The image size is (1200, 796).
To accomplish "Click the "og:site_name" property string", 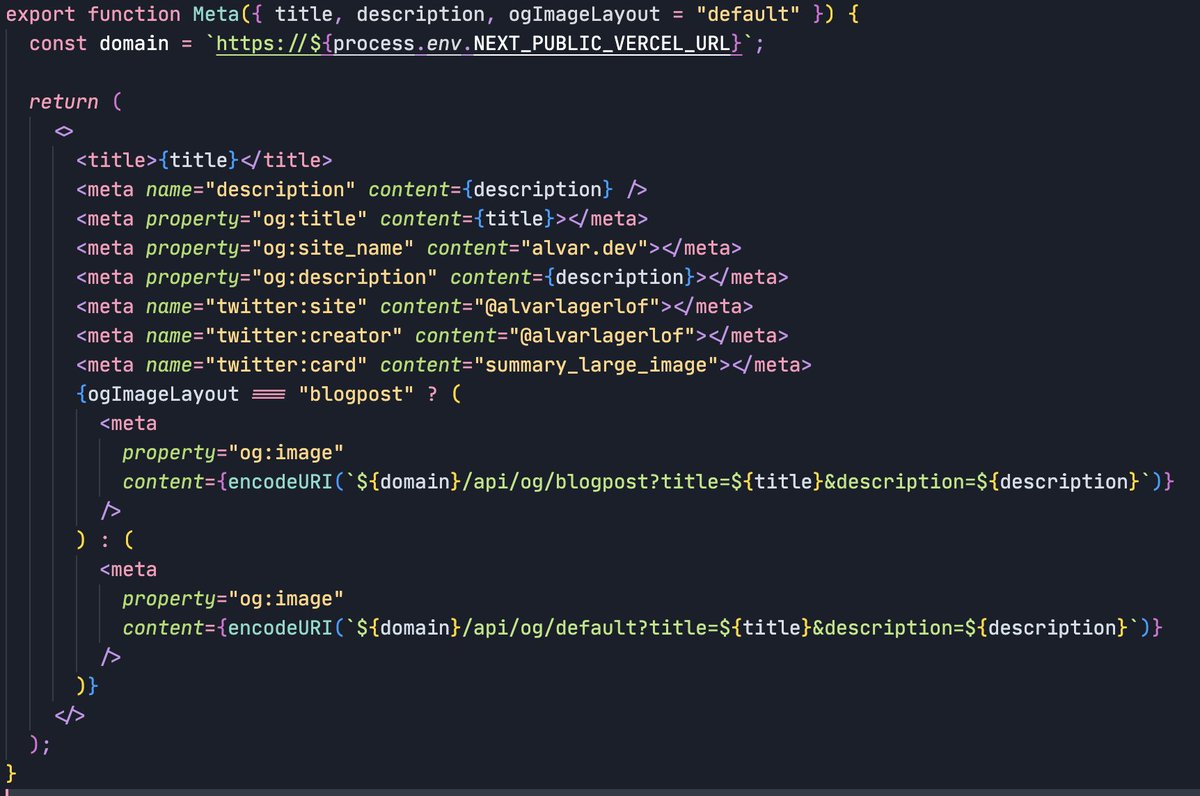I will pos(335,248).
